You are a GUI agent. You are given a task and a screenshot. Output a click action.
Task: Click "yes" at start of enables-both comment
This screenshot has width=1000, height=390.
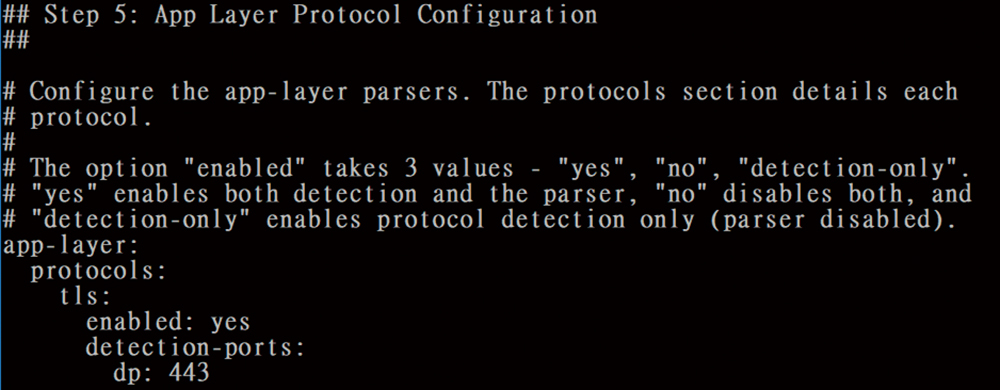64,194
